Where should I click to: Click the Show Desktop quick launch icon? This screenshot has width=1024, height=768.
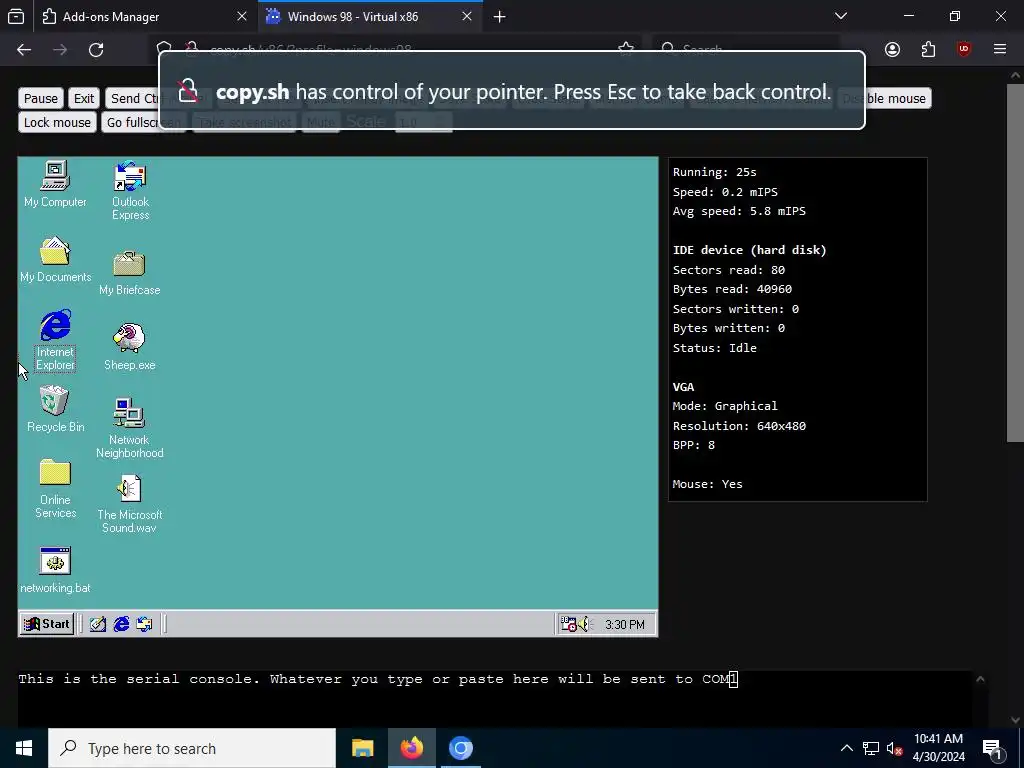point(98,624)
